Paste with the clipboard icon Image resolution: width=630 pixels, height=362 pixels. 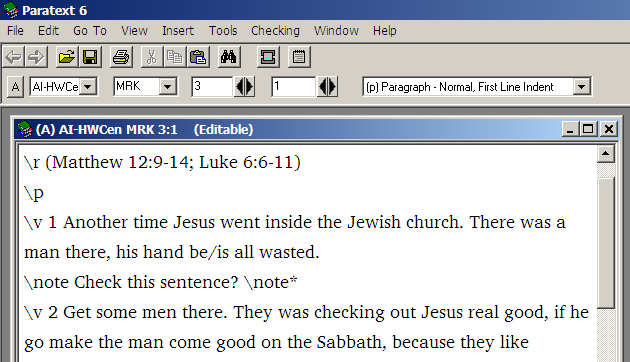(198, 57)
